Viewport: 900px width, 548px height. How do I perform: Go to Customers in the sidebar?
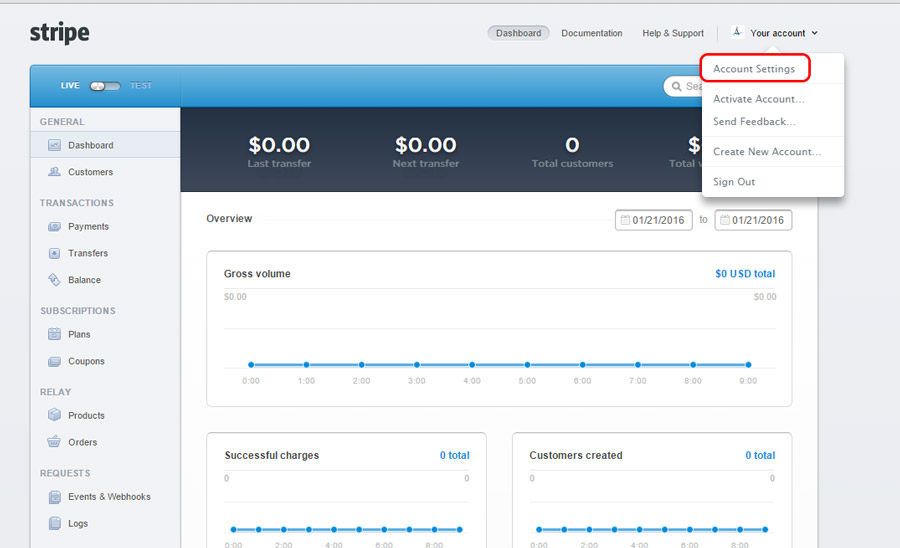[90, 172]
